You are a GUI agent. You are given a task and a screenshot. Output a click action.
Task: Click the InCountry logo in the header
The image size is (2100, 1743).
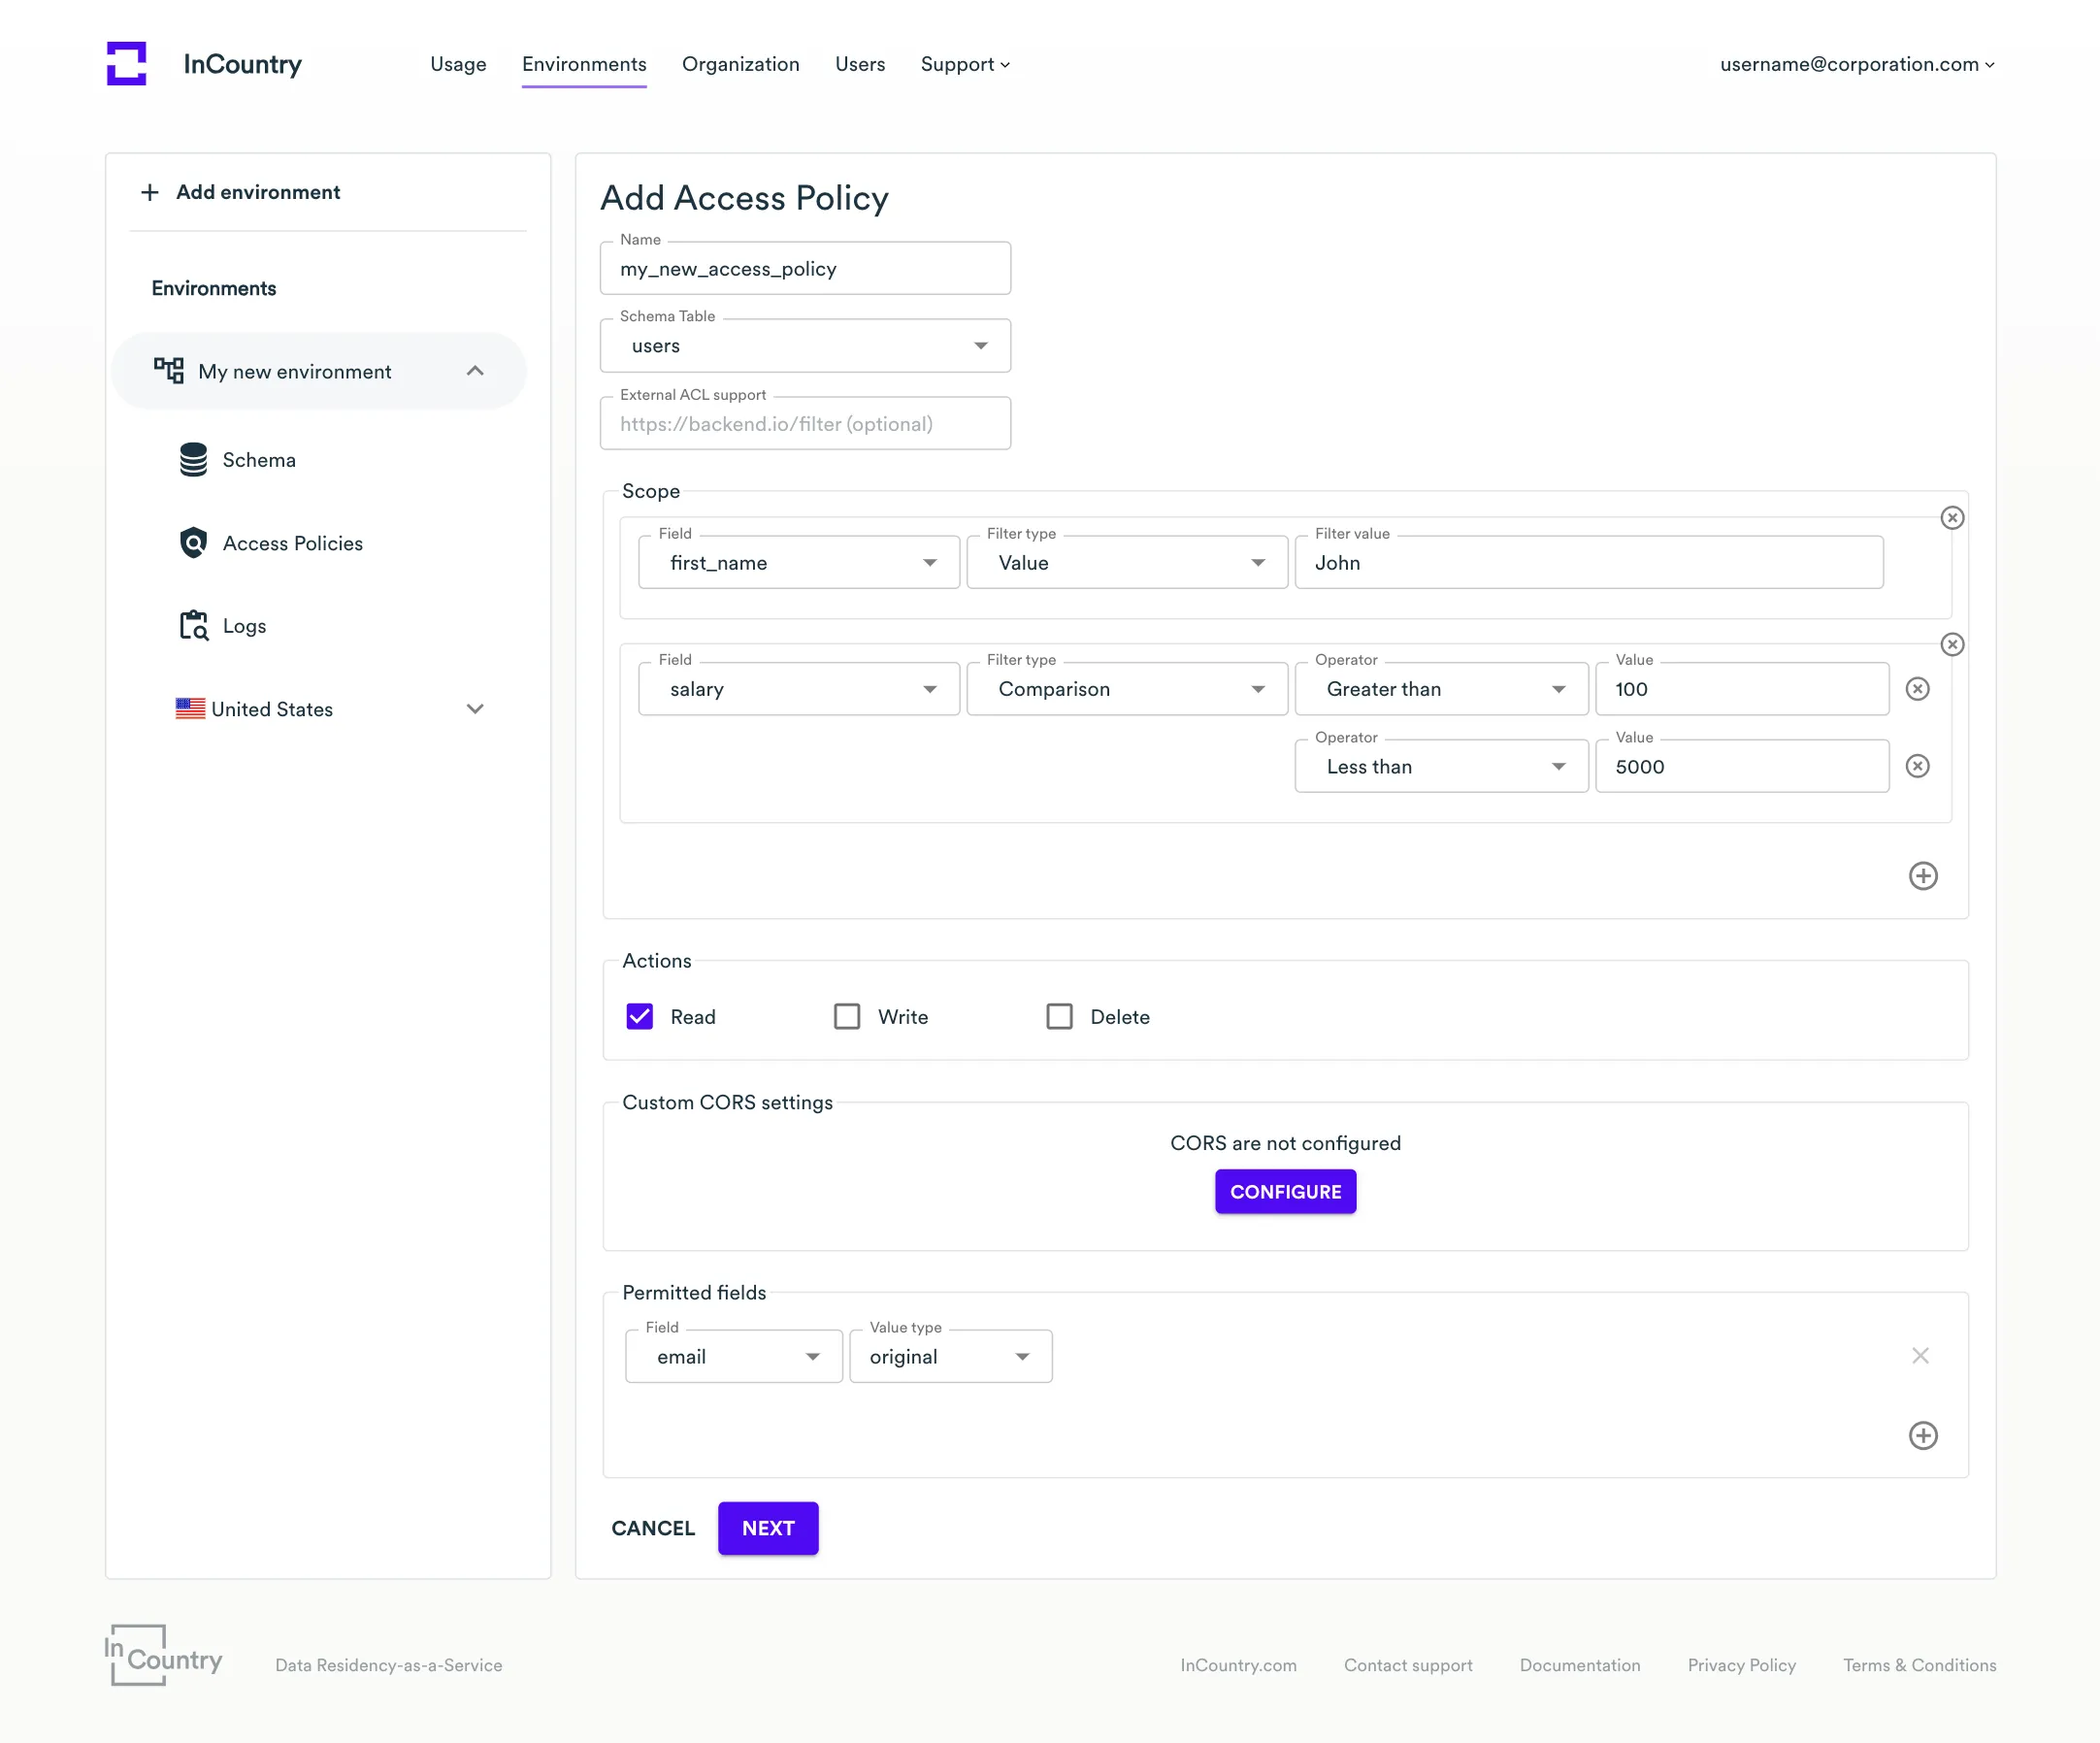click(126, 63)
